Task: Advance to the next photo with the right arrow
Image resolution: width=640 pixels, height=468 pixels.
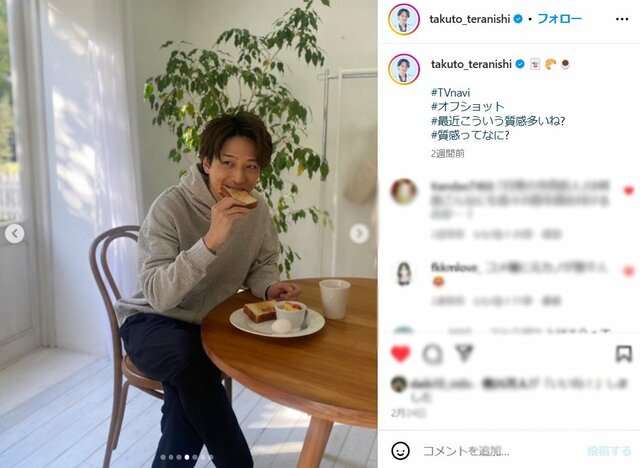Action: [x=359, y=233]
